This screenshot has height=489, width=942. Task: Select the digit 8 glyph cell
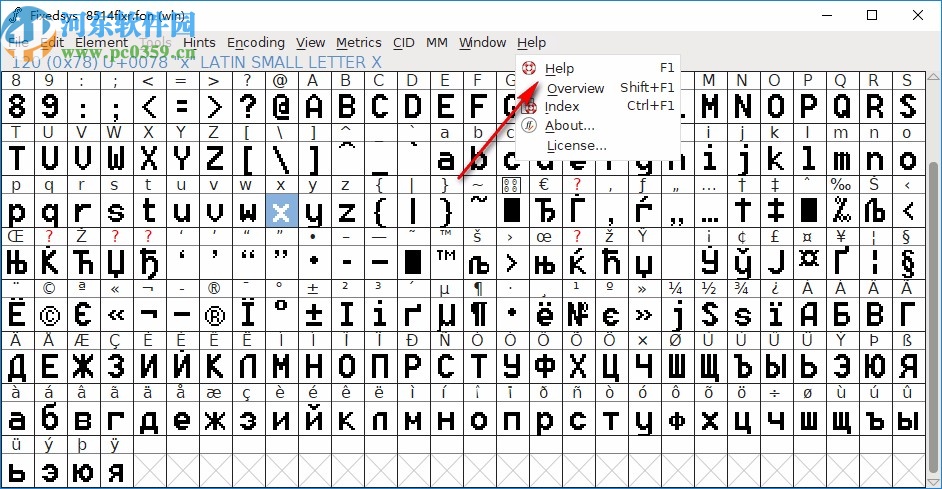point(17,106)
